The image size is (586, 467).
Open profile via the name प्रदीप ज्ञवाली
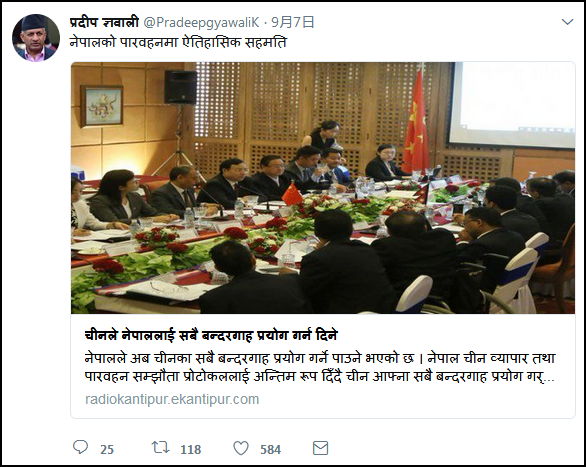coord(104,22)
